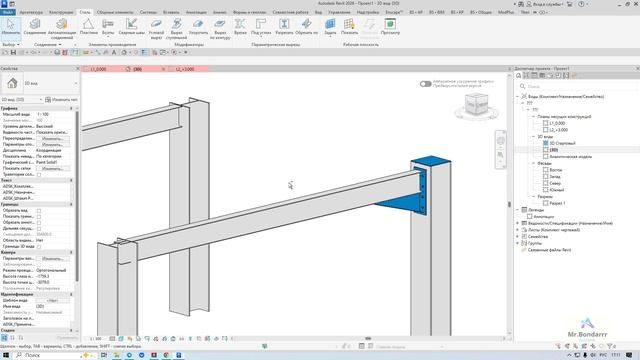Select the 3D Стартовый view in browser
The width and height of the screenshot is (640, 360).
tap(562, 143)
